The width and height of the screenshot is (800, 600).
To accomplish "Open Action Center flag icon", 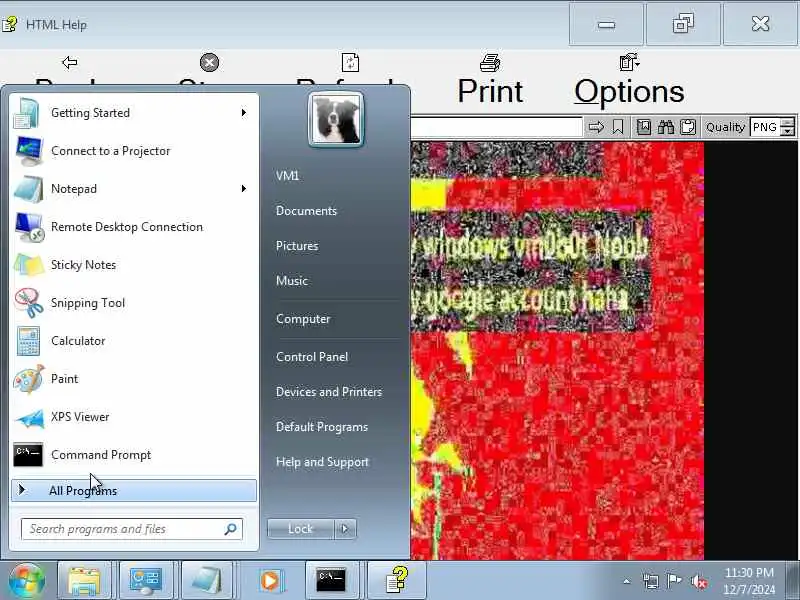I will [x=674, y=581].
